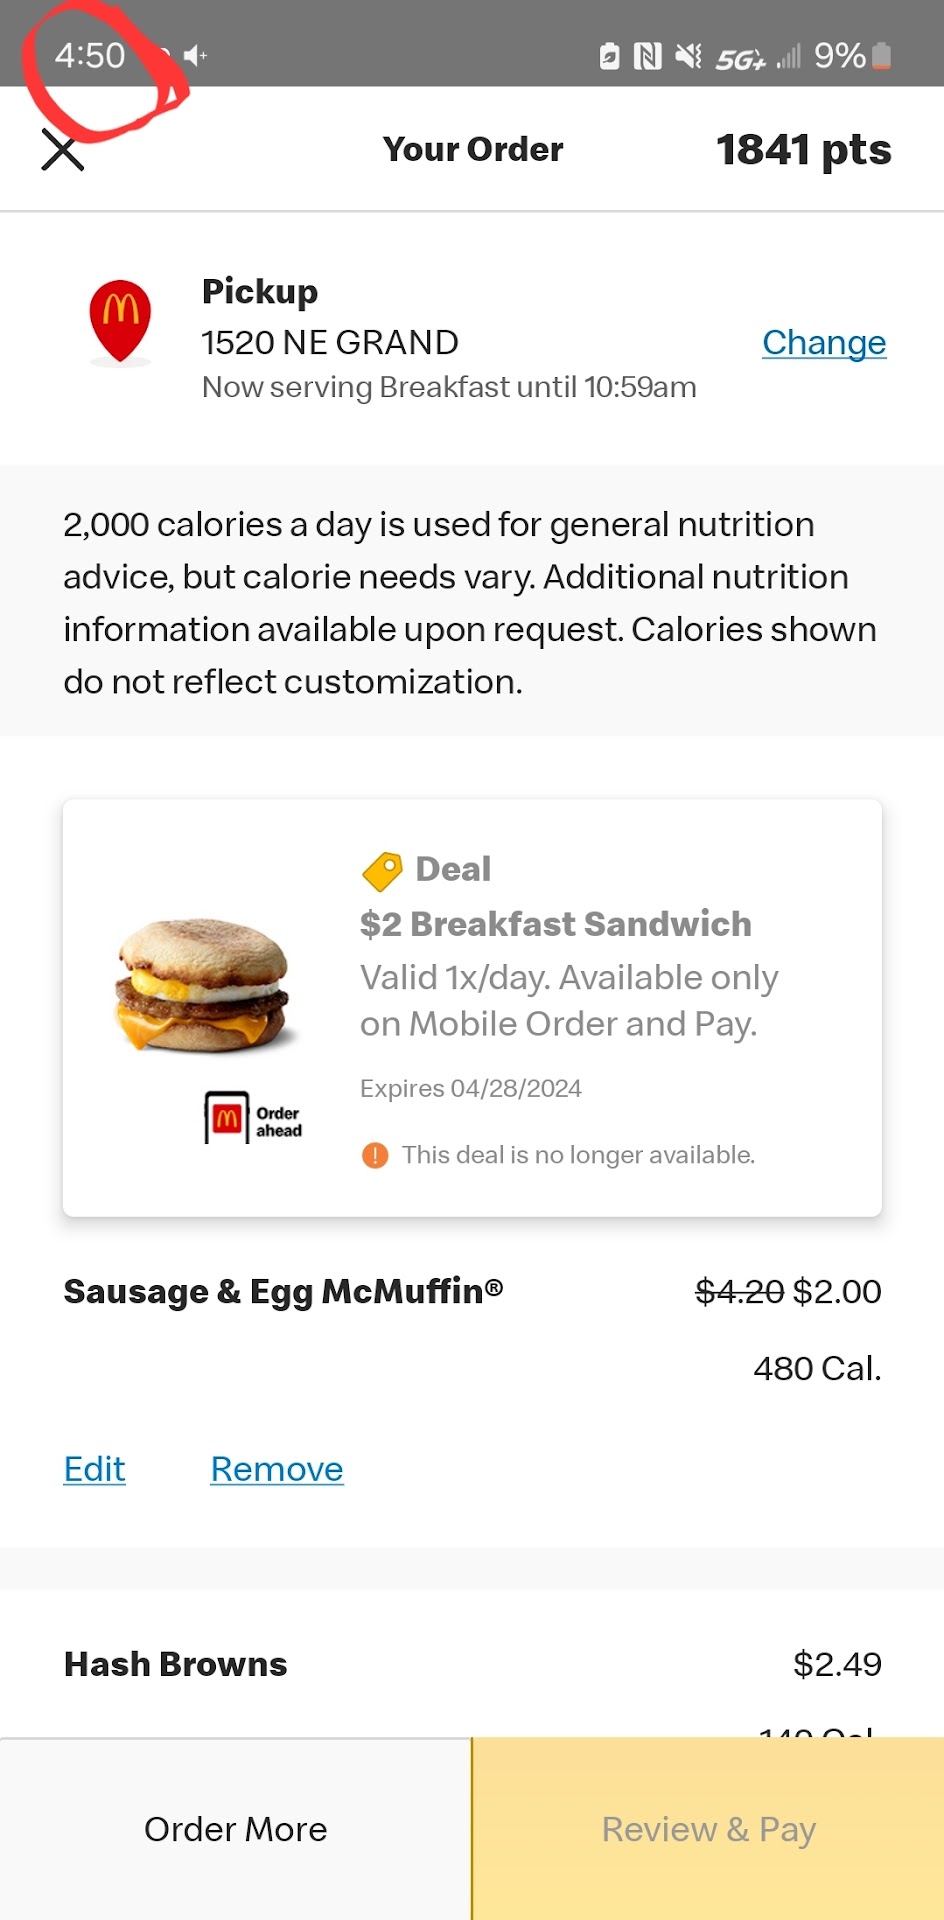The height and width of the screenshot is (1920, 944).
Task: Open the 1841 pts rewards balance
Action: [x=803, y=150]
